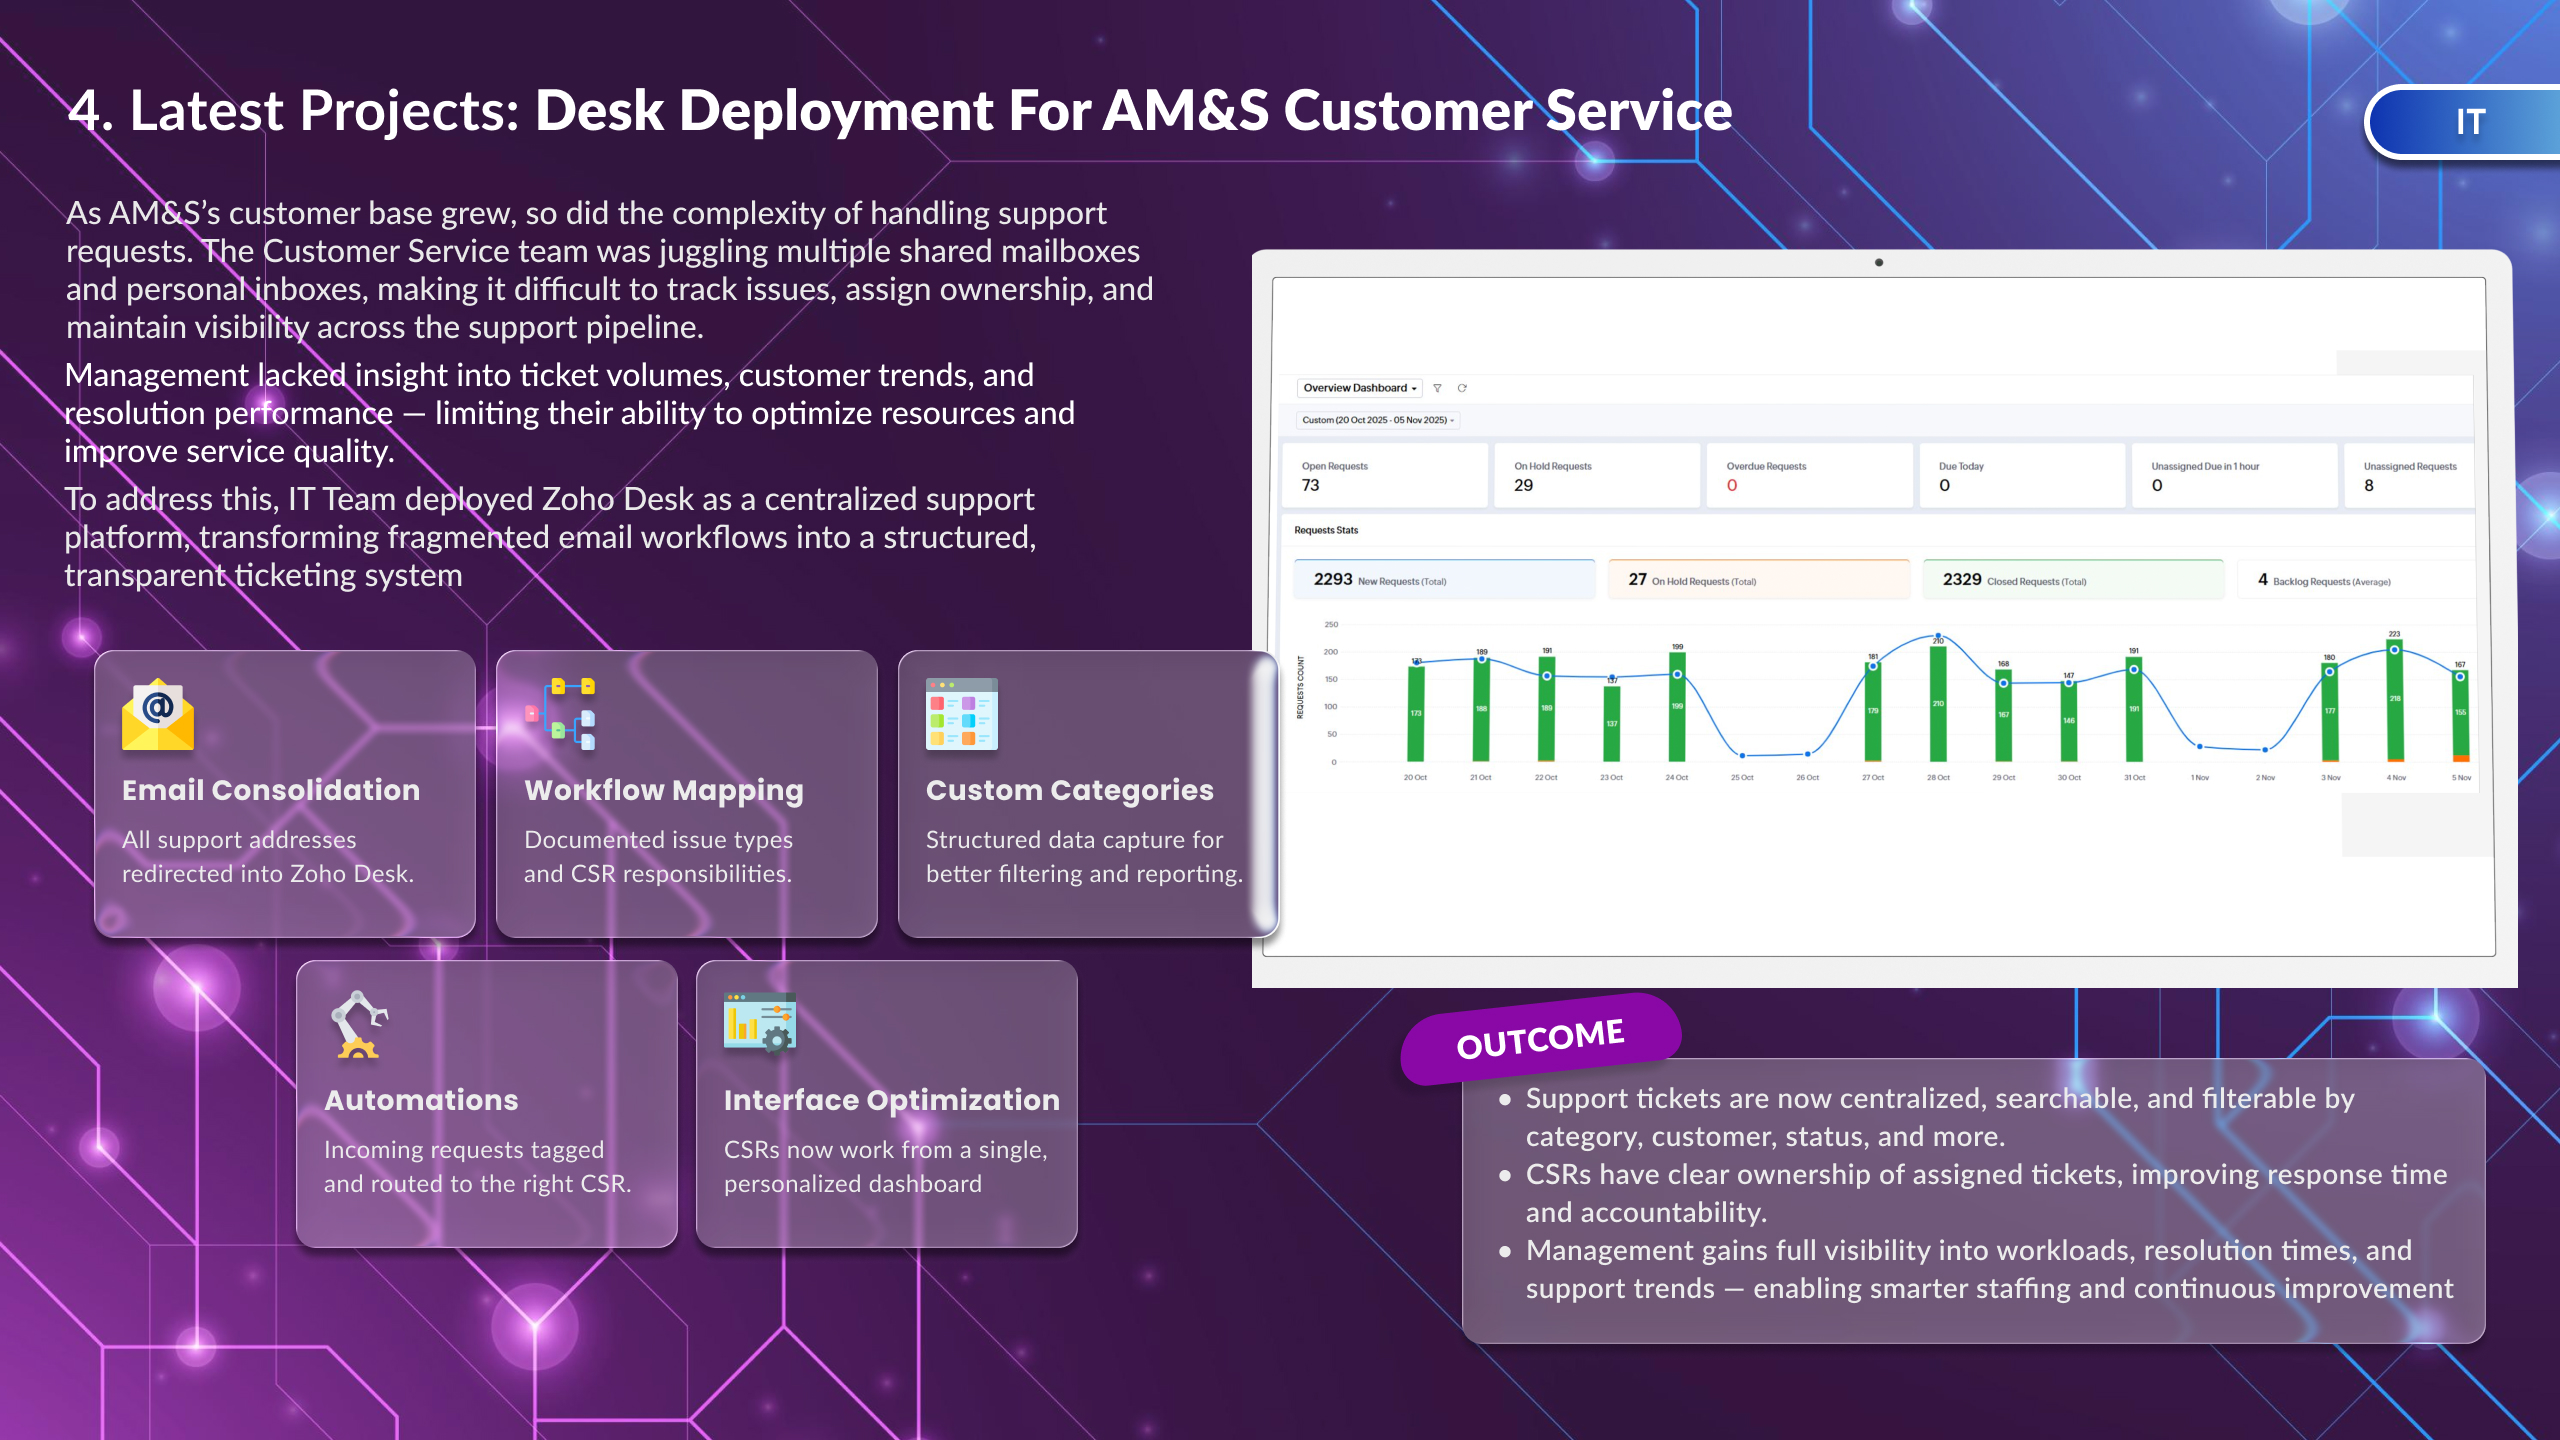Click the Interface Optimization chart icon
This screenshot has width=2560, height=1440.
coord(759,1022)
